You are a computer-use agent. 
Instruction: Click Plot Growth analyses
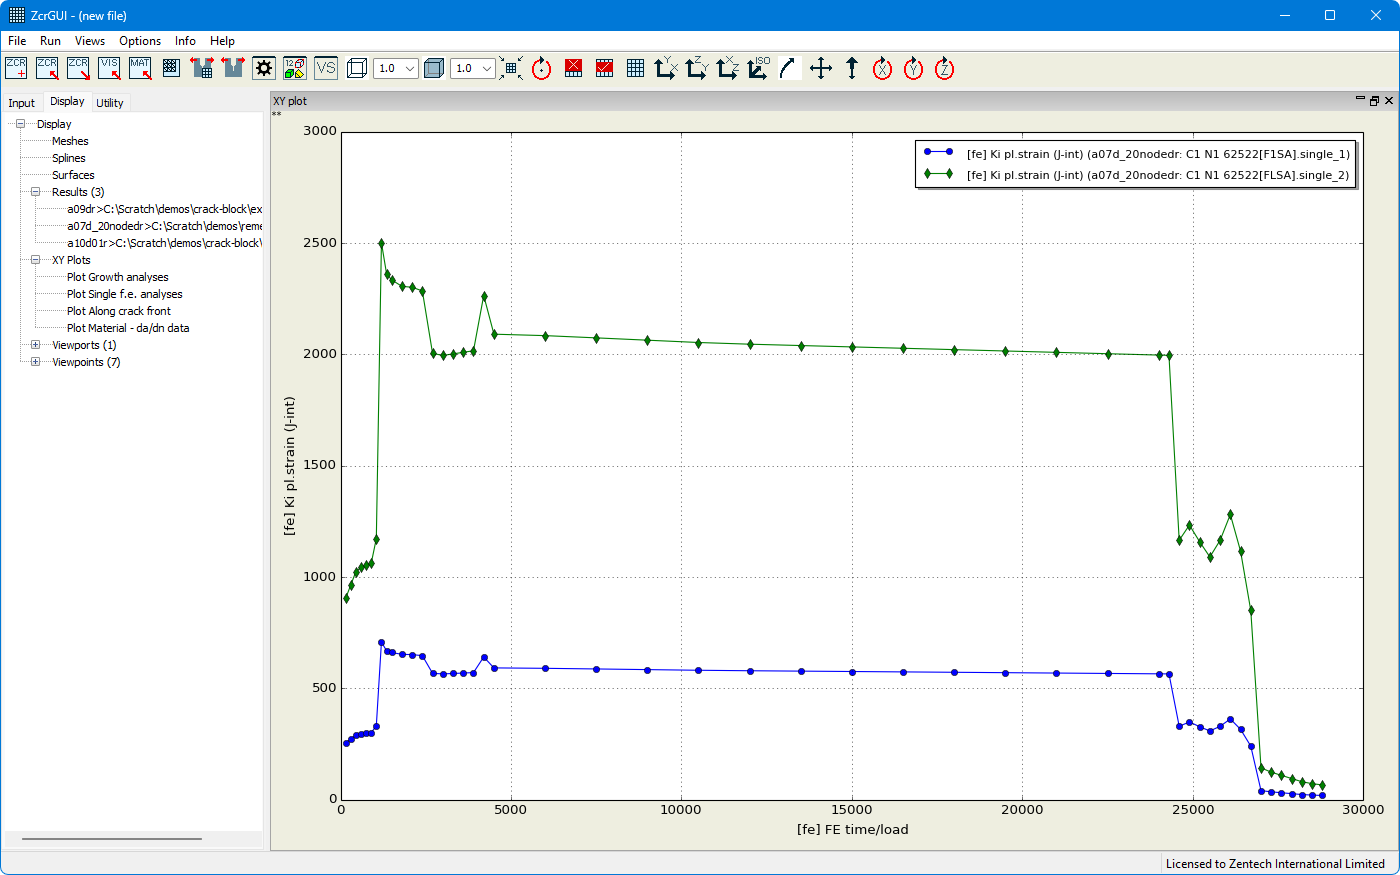click(118, 277)
